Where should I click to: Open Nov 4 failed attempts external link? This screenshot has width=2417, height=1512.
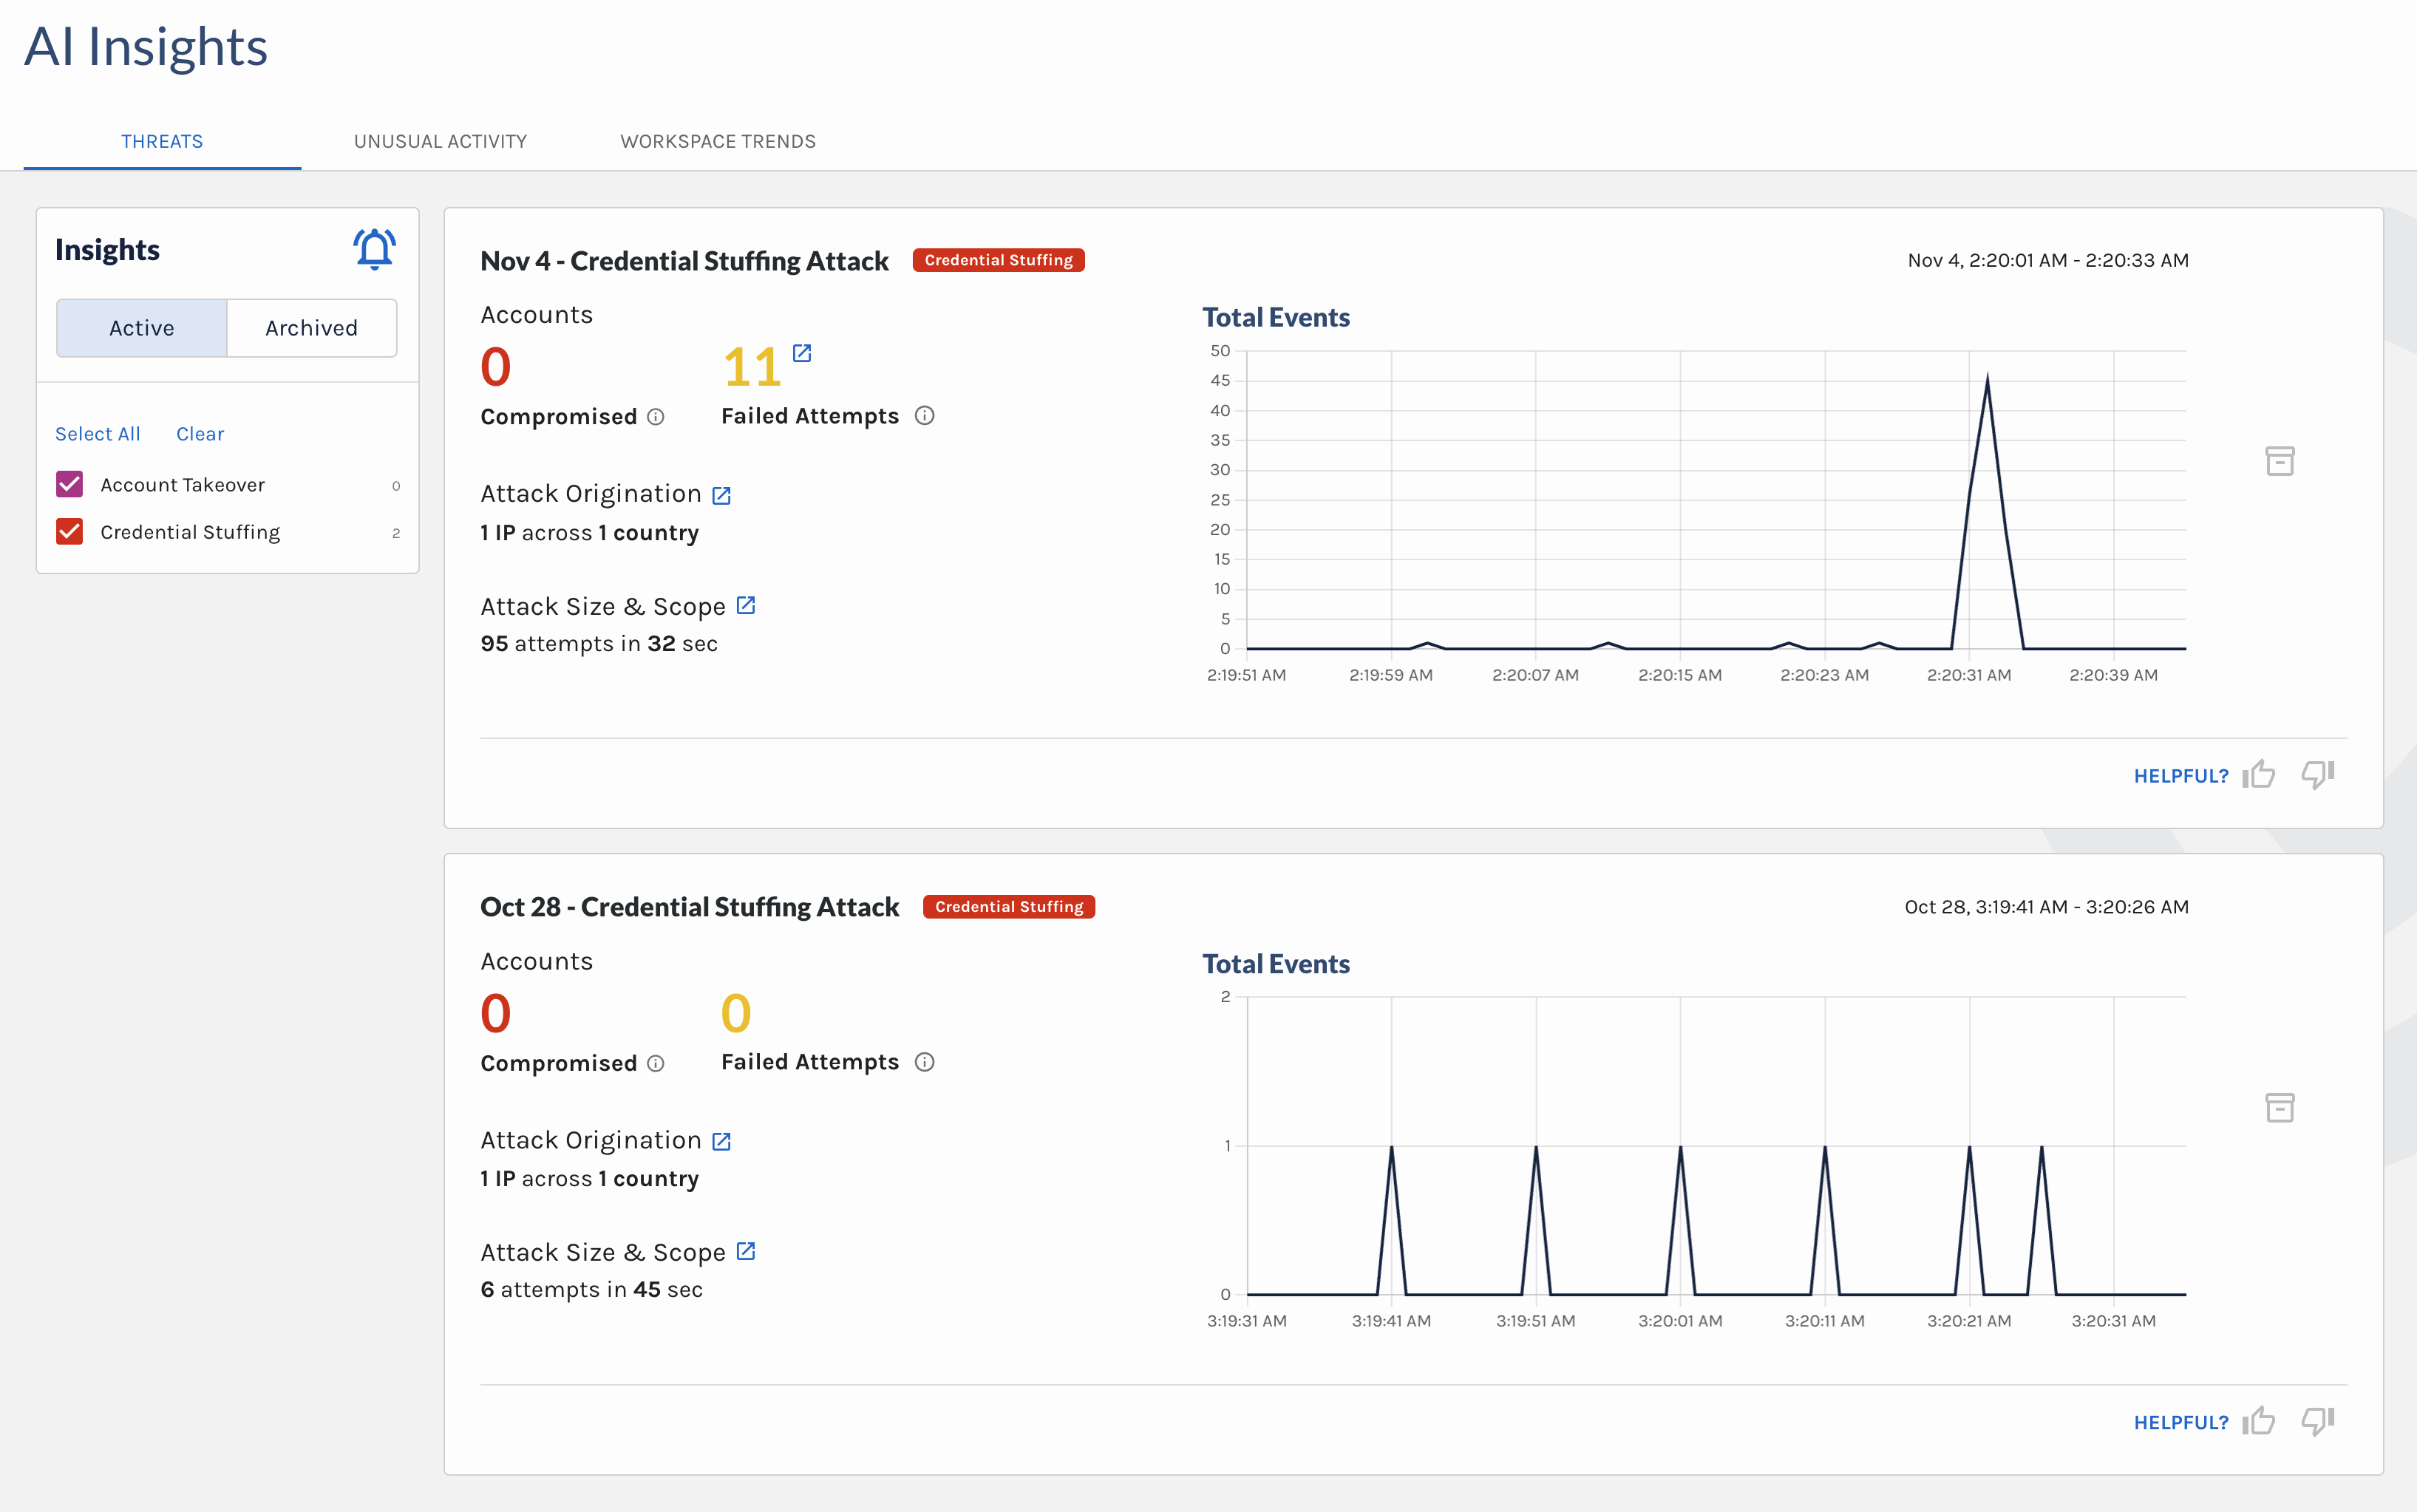click(802, 353)
